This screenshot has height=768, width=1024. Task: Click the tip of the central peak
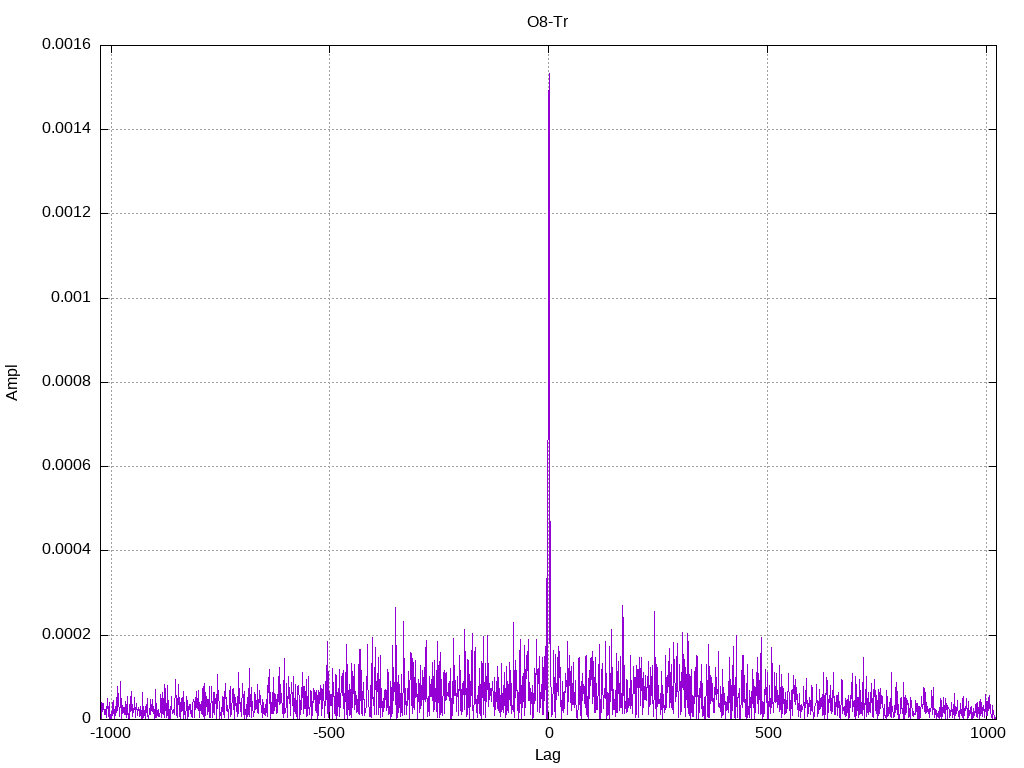(549, 74)
